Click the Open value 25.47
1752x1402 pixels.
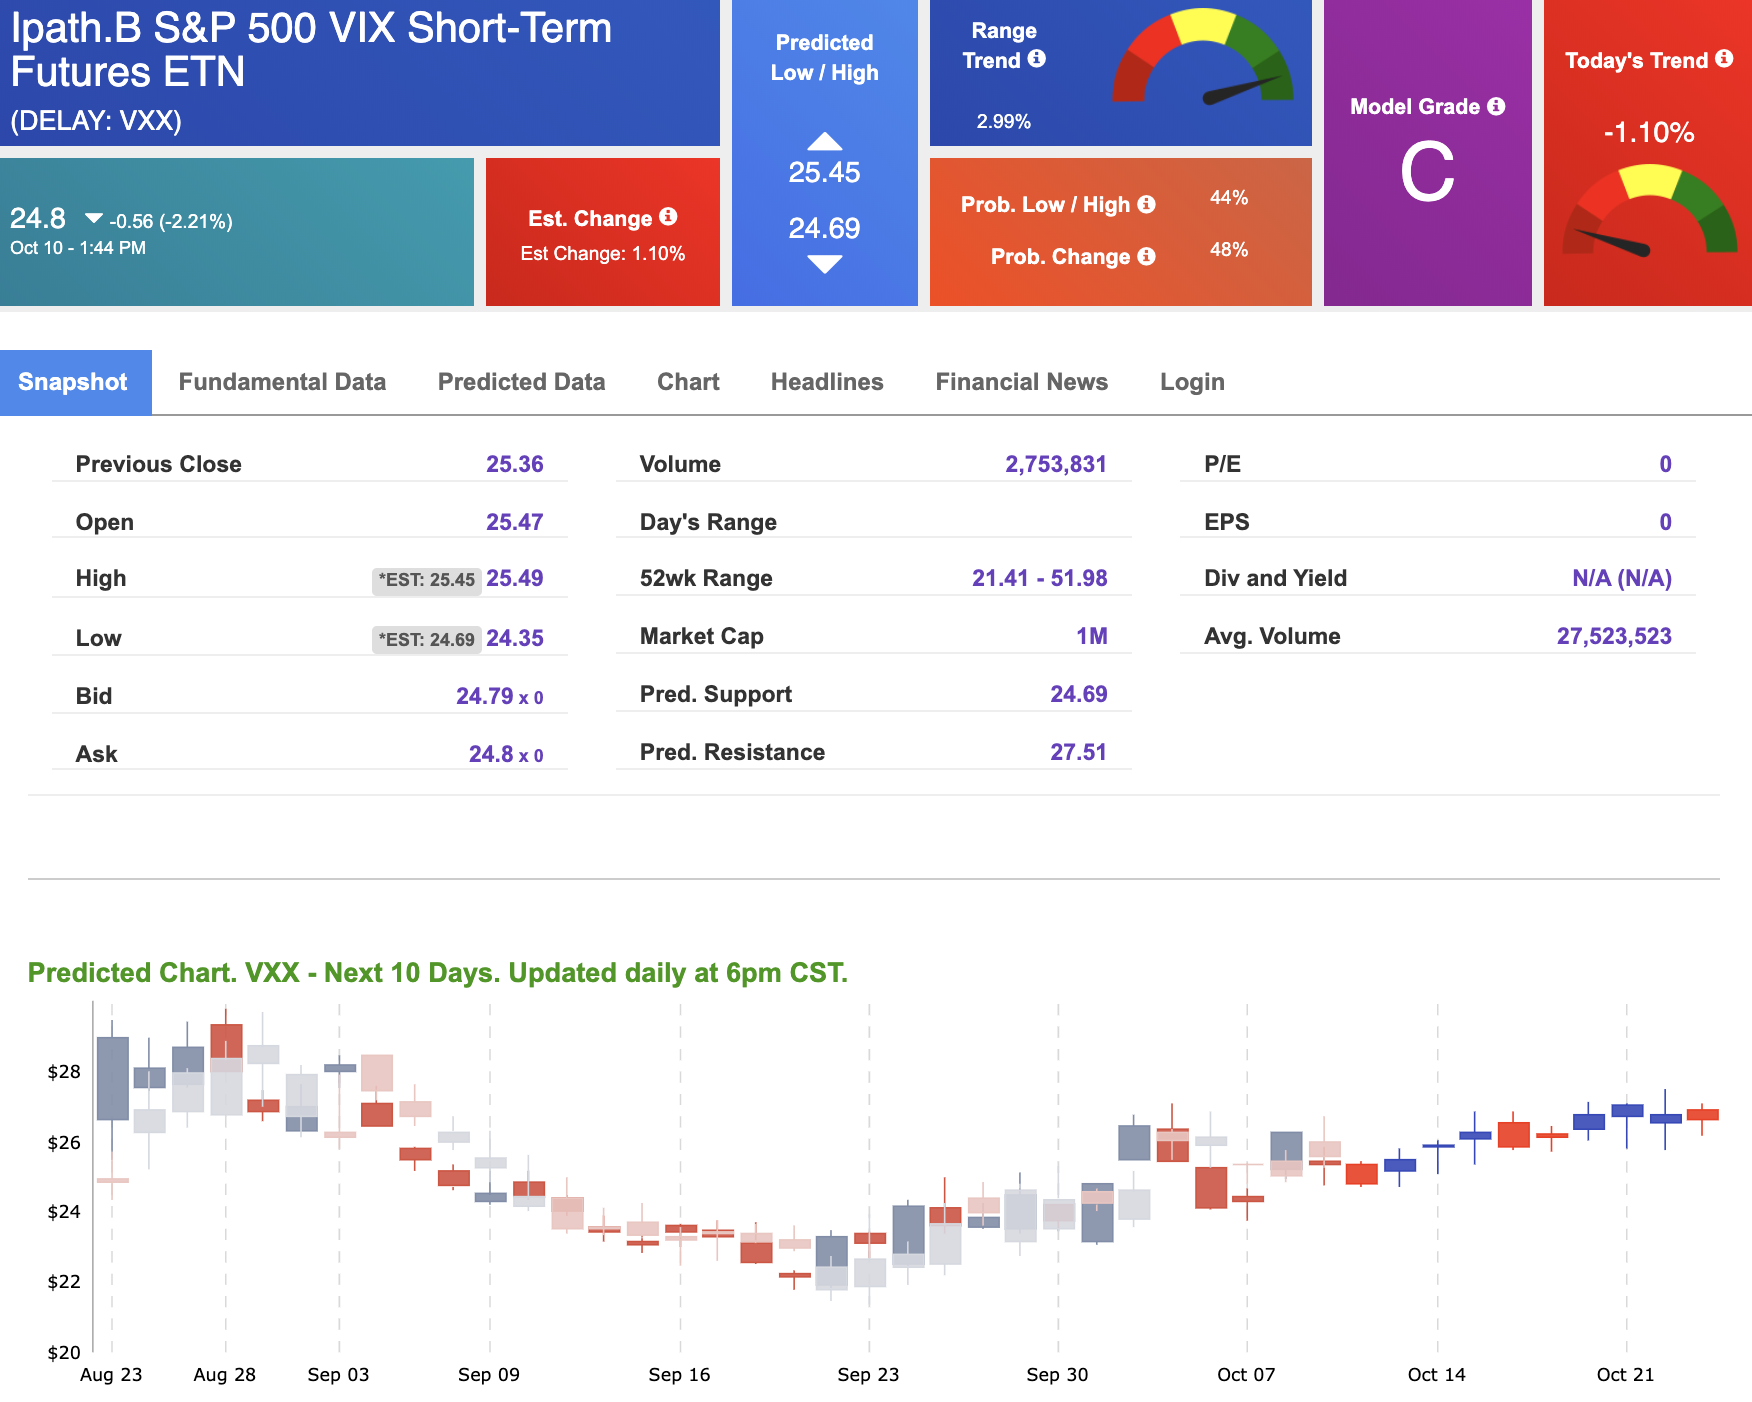coord(514,522)
